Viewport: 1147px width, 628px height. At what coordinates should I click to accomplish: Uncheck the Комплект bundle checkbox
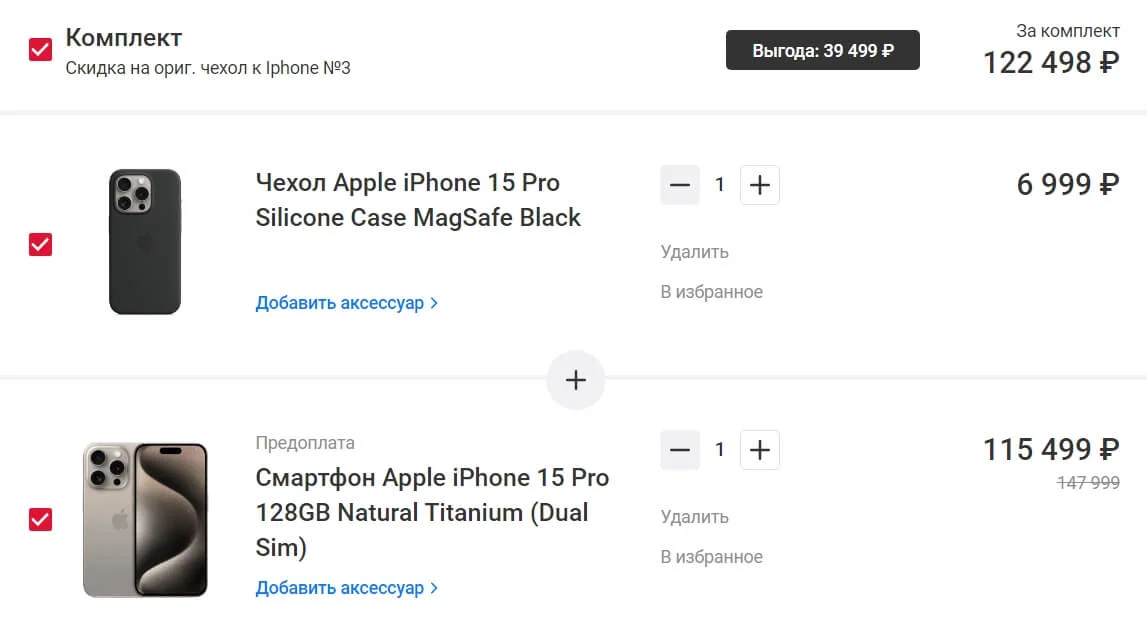(x=40, y=50)
